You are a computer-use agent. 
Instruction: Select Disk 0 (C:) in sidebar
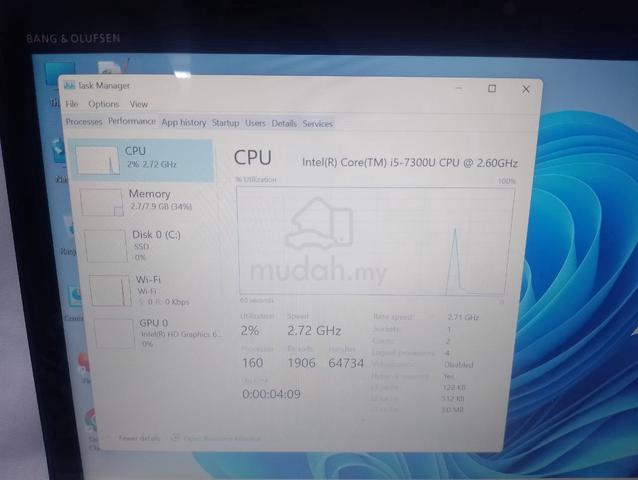(151, 245)
